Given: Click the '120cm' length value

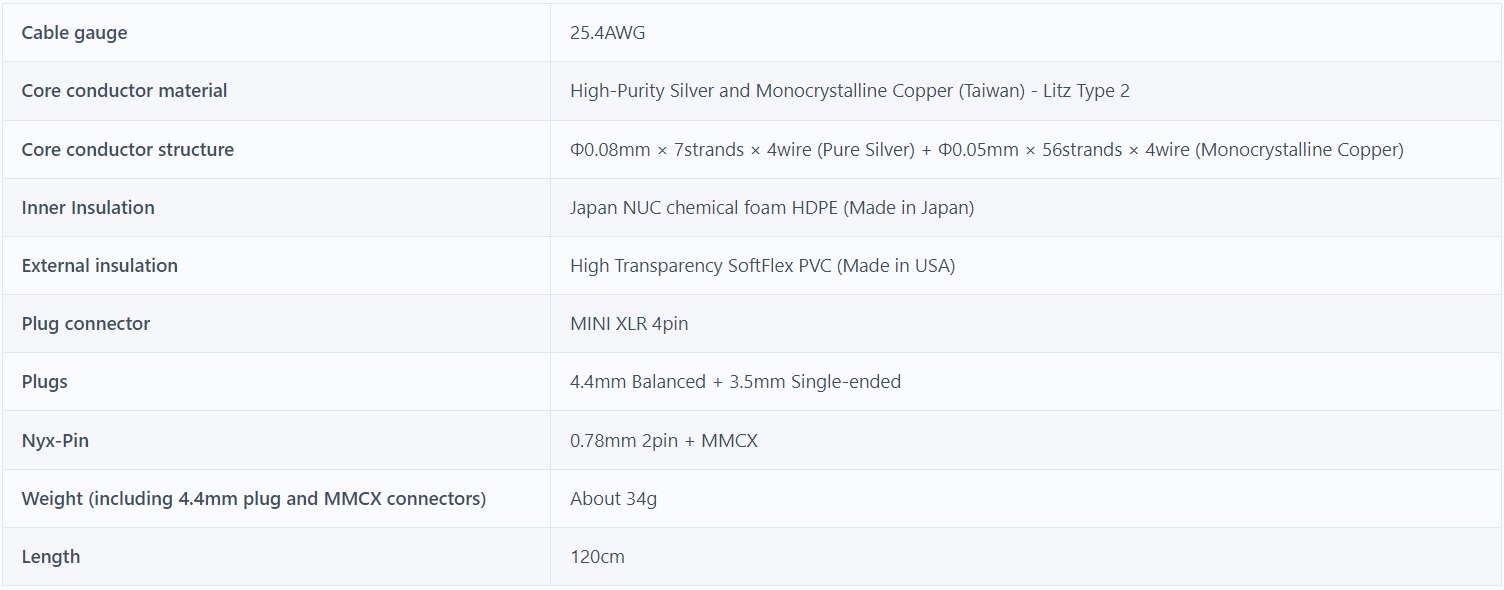Looking at the screenshot, I should (597, 557).
